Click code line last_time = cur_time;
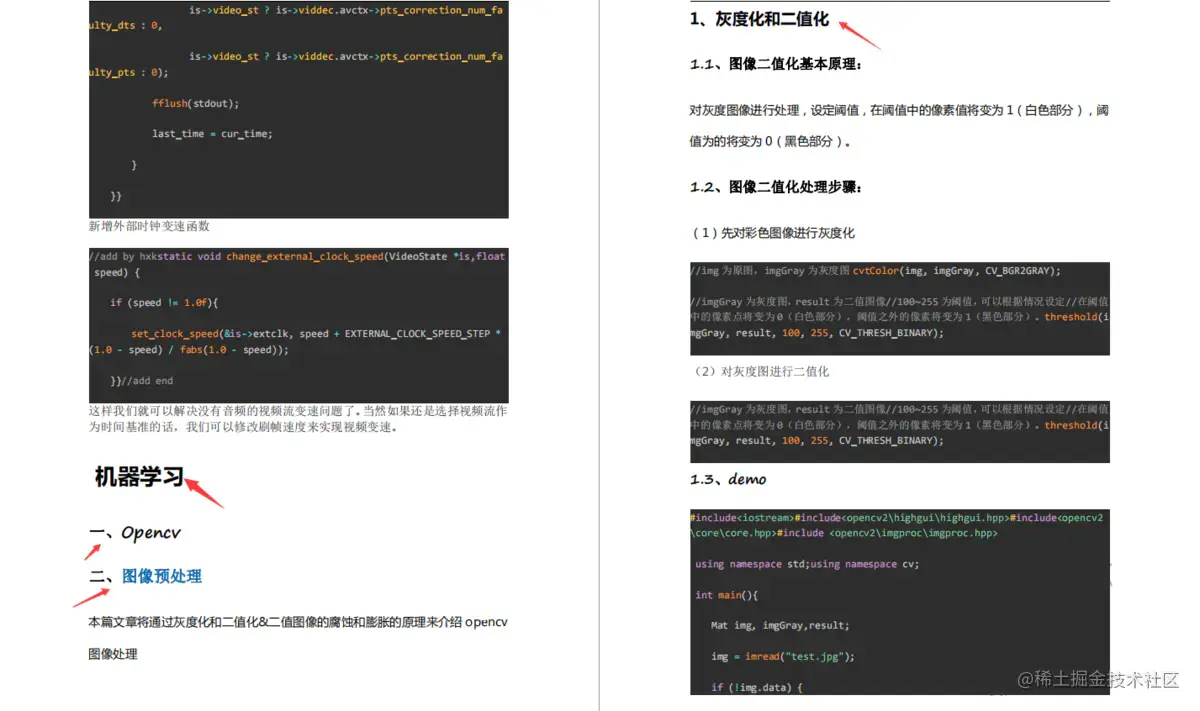Image resolution: width=1200 pixels, height=711 pixels. (212, 134)
